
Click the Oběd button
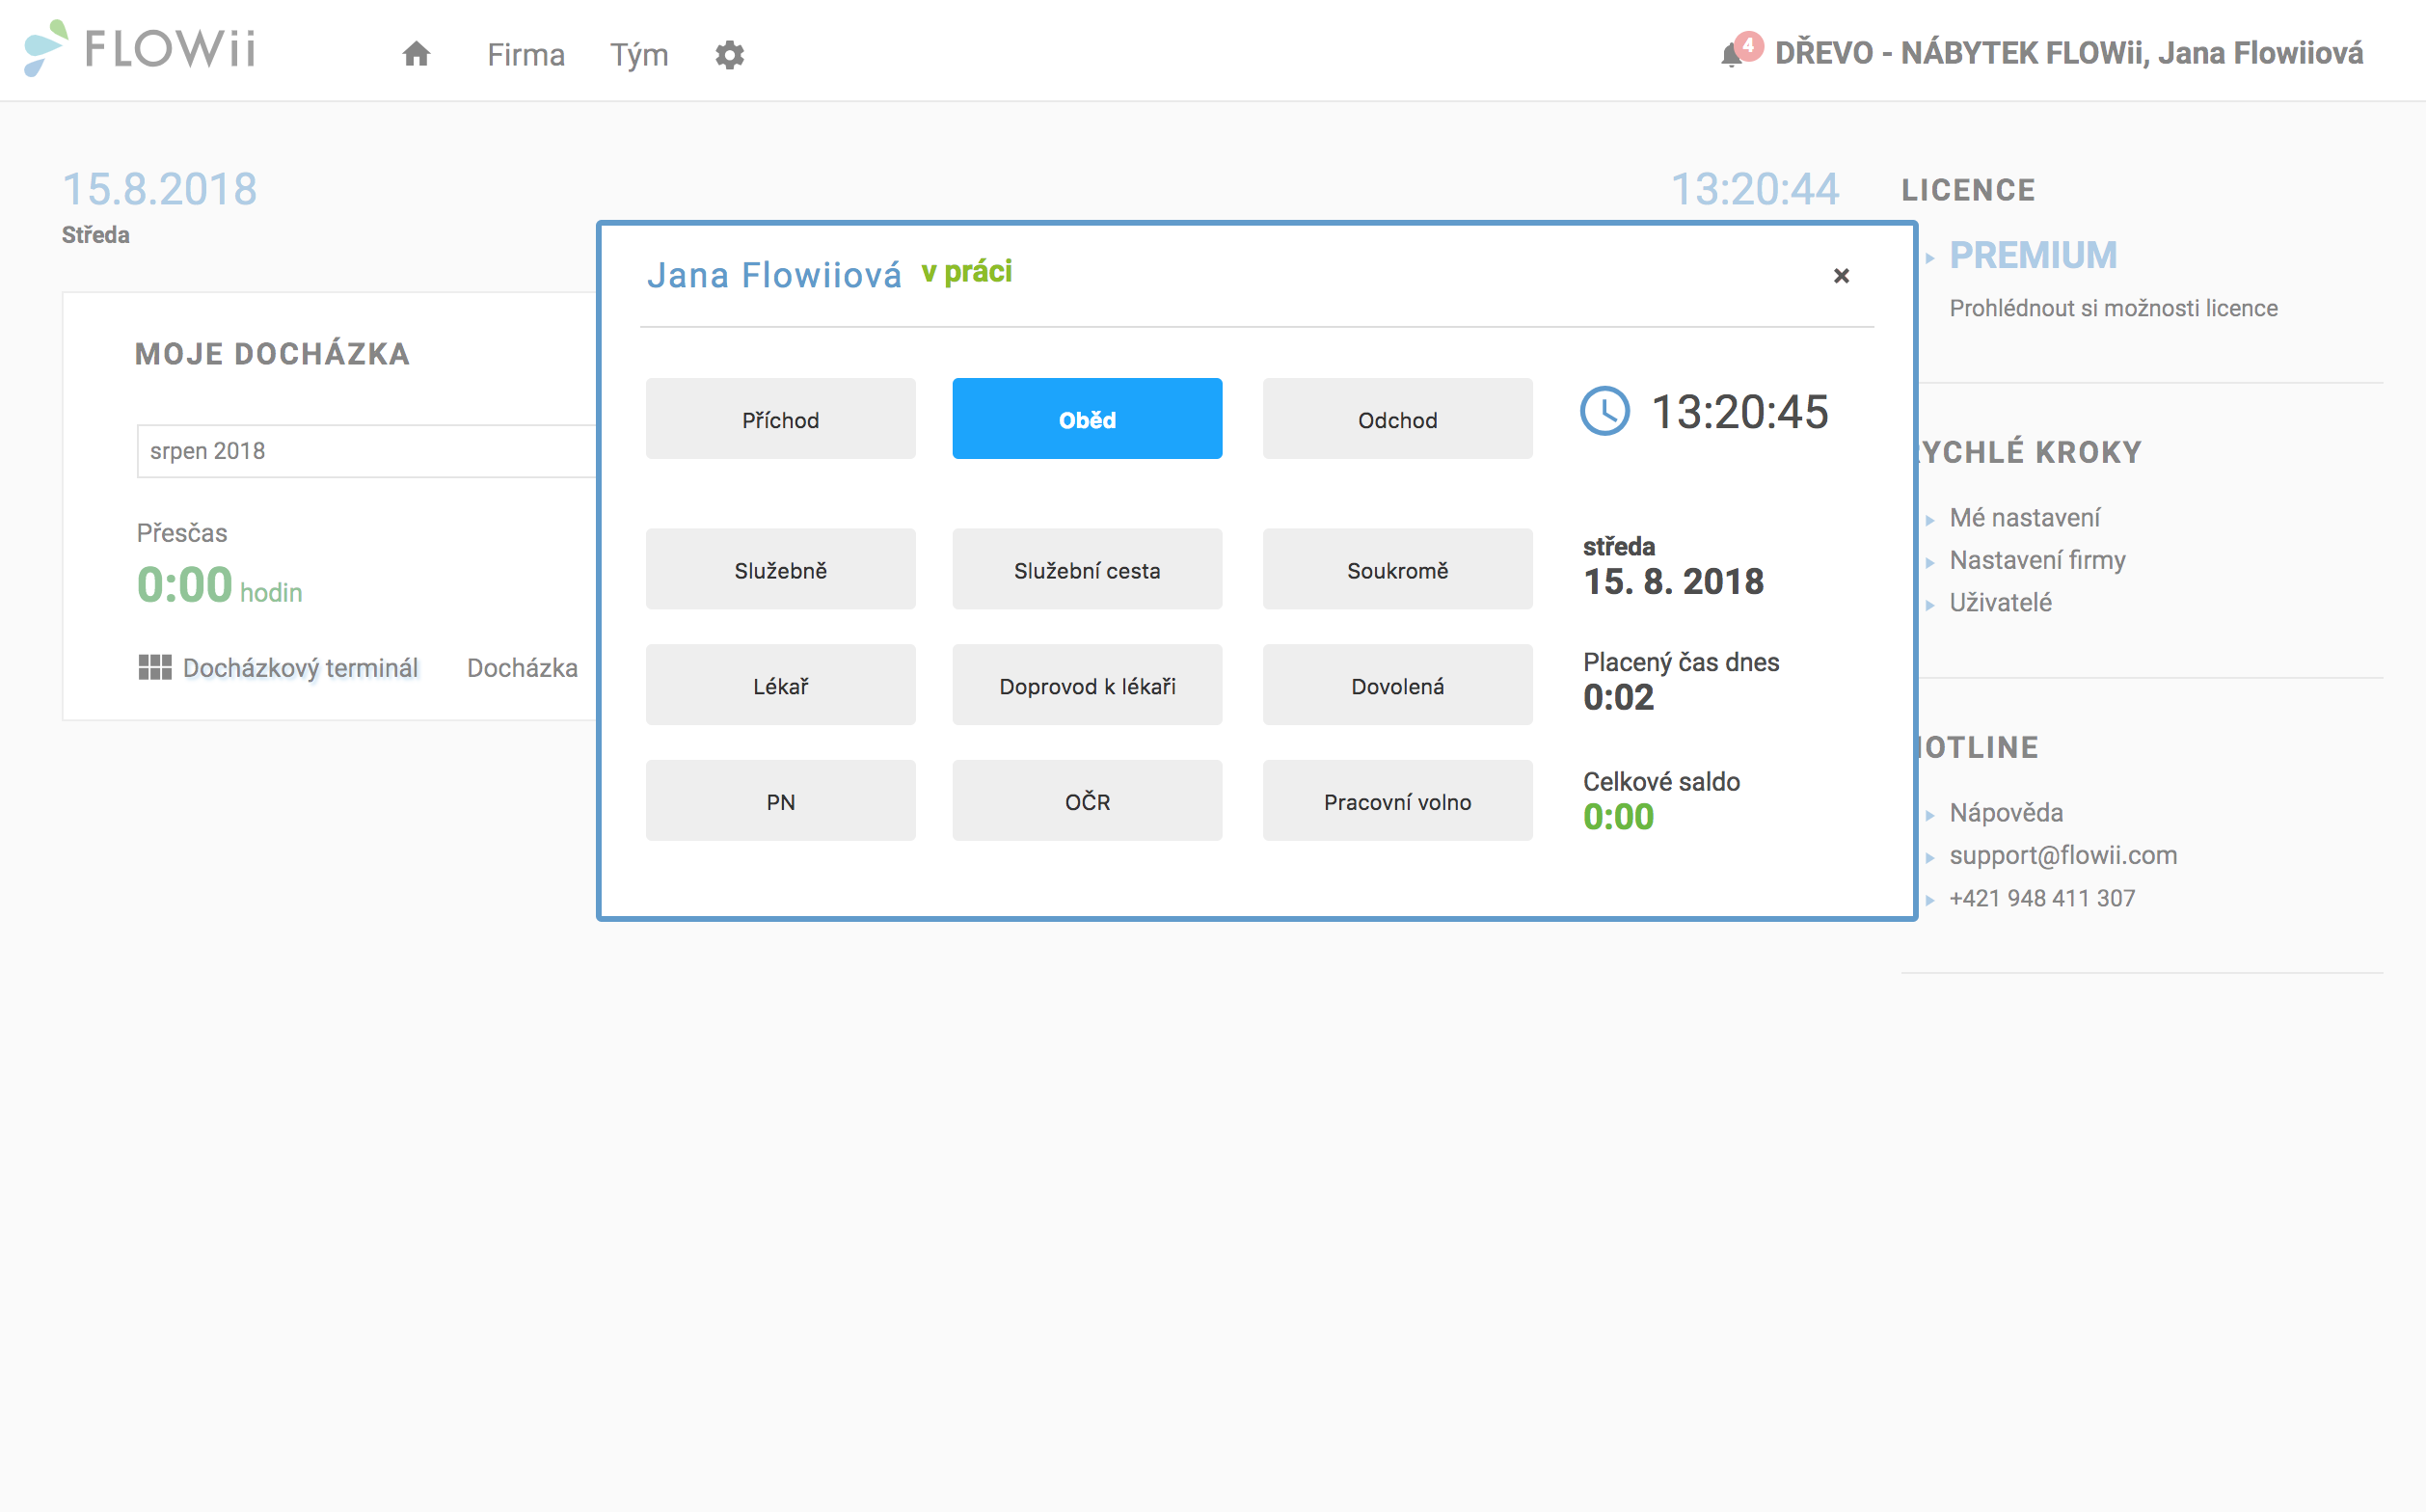click(x=1087, y=419)
